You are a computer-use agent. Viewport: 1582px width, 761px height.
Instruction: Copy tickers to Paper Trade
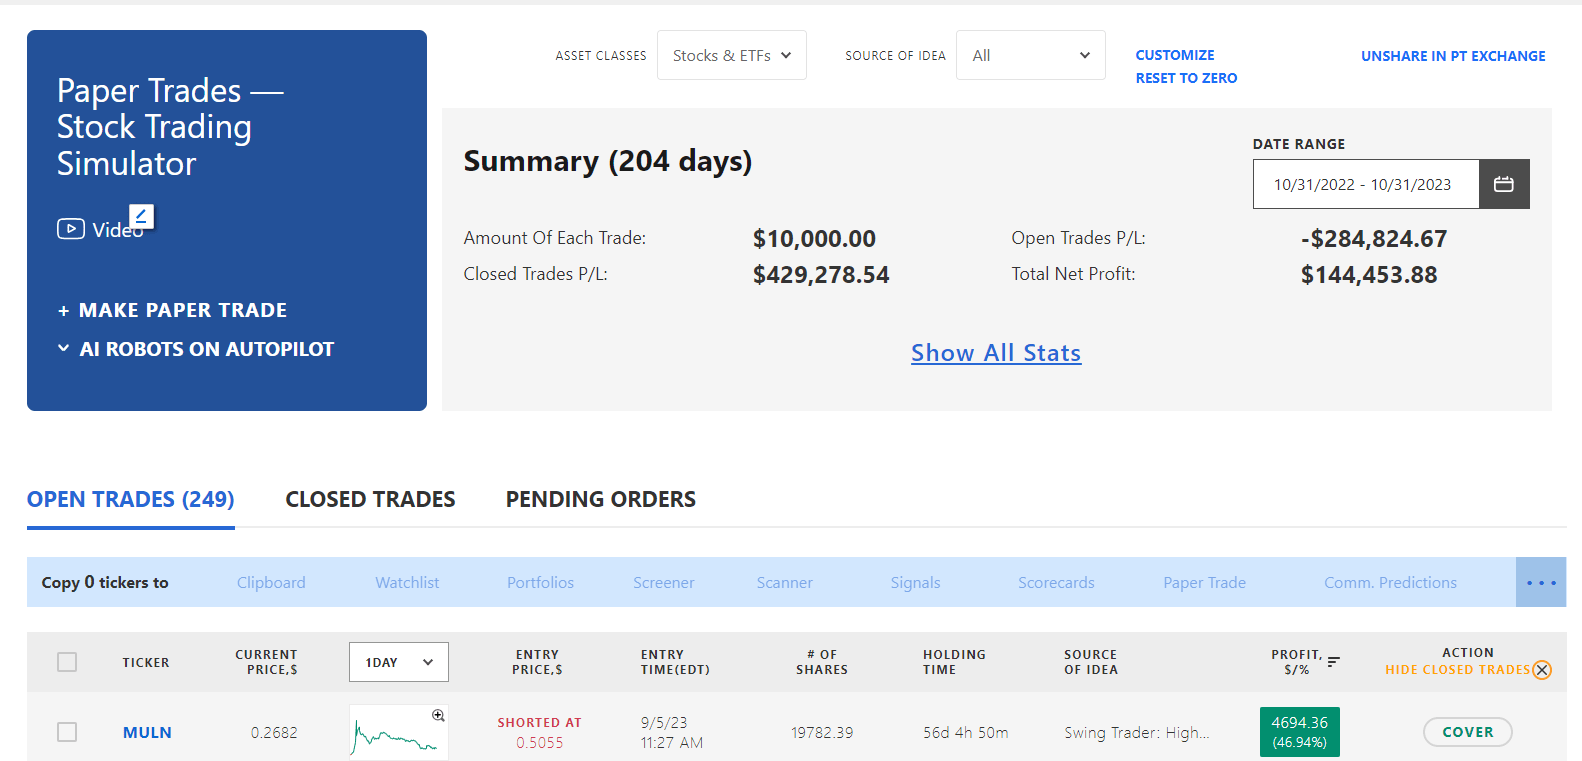(x=1204, y=582)
